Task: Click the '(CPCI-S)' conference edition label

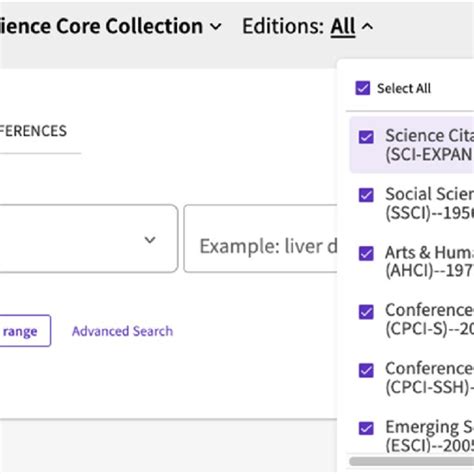Action: click(x=429, y=320)
